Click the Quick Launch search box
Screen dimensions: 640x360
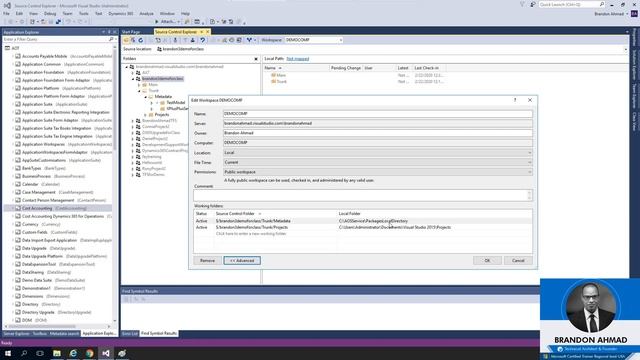[x=571, y=4]
